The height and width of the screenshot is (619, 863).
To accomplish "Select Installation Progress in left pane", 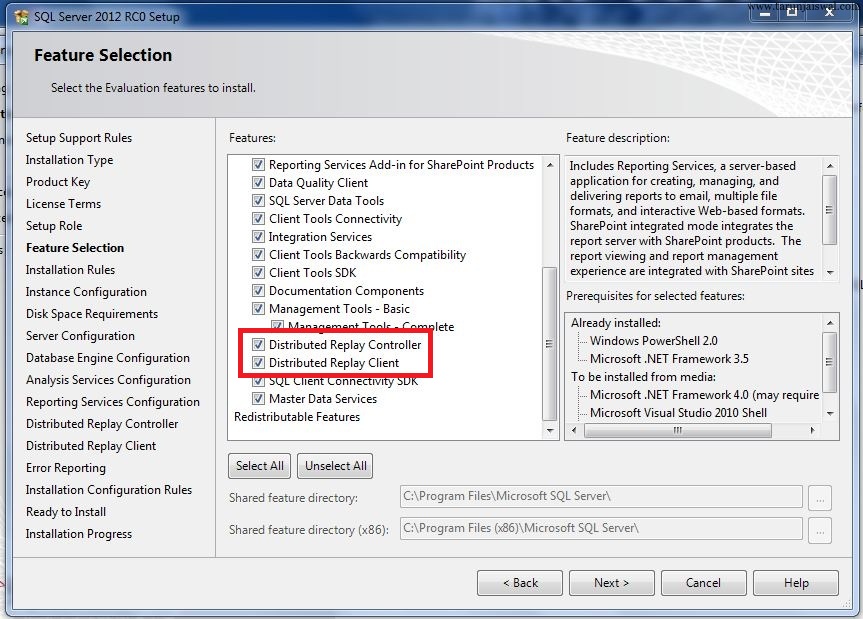I will click(79, 533).
